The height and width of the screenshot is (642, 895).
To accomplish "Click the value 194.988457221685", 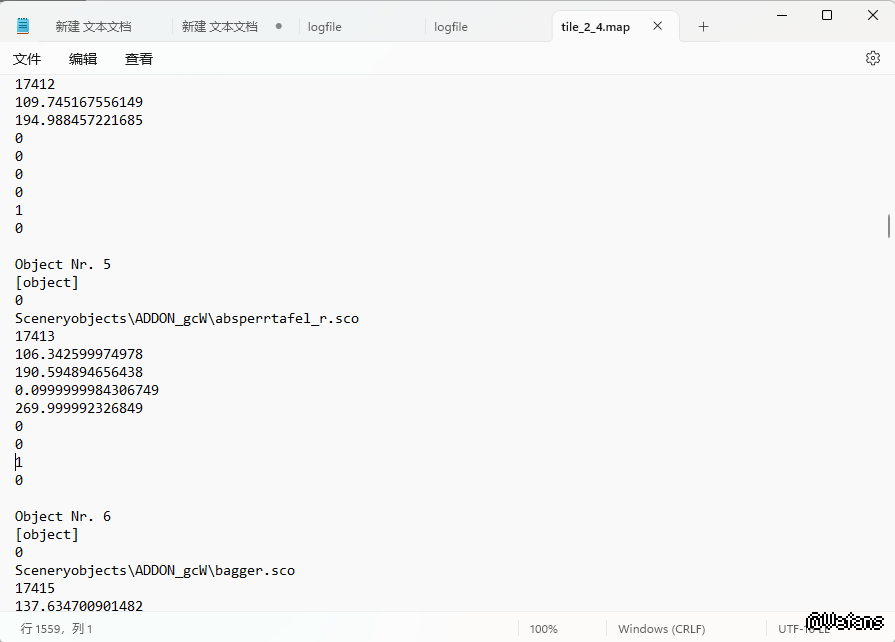I will pos(79,120).
